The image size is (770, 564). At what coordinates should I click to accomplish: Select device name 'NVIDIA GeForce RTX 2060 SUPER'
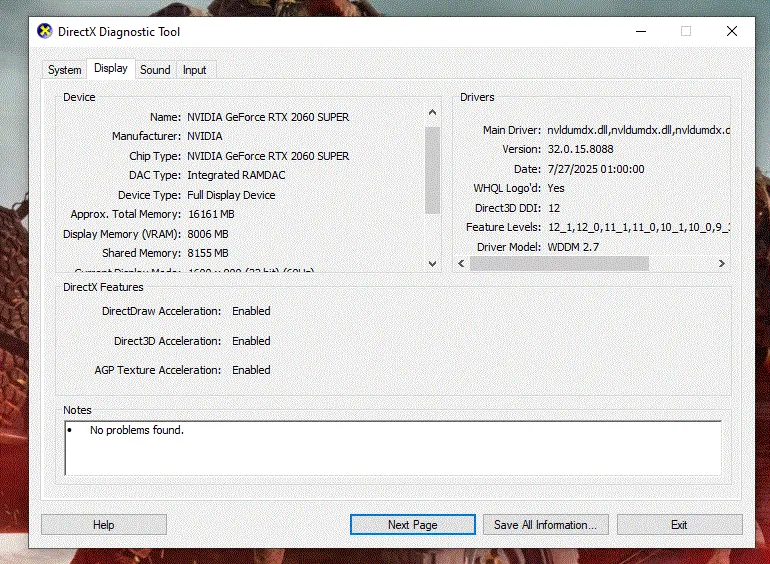[x=268, y=117]
